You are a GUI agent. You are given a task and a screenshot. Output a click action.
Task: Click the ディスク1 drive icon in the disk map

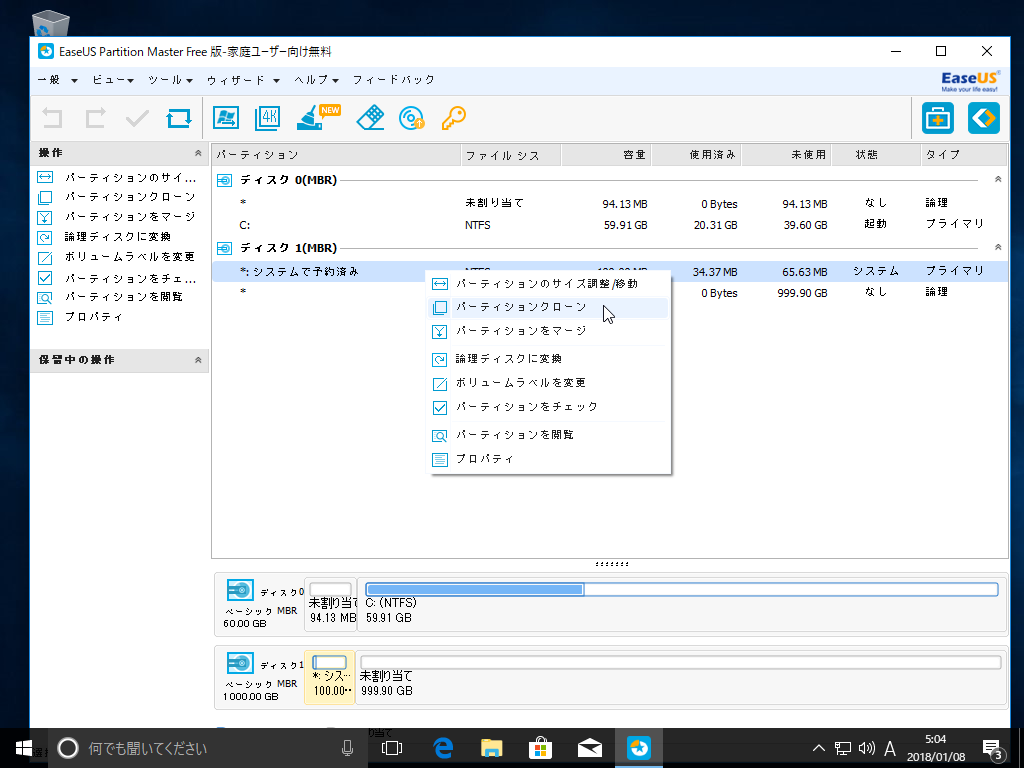240,663
